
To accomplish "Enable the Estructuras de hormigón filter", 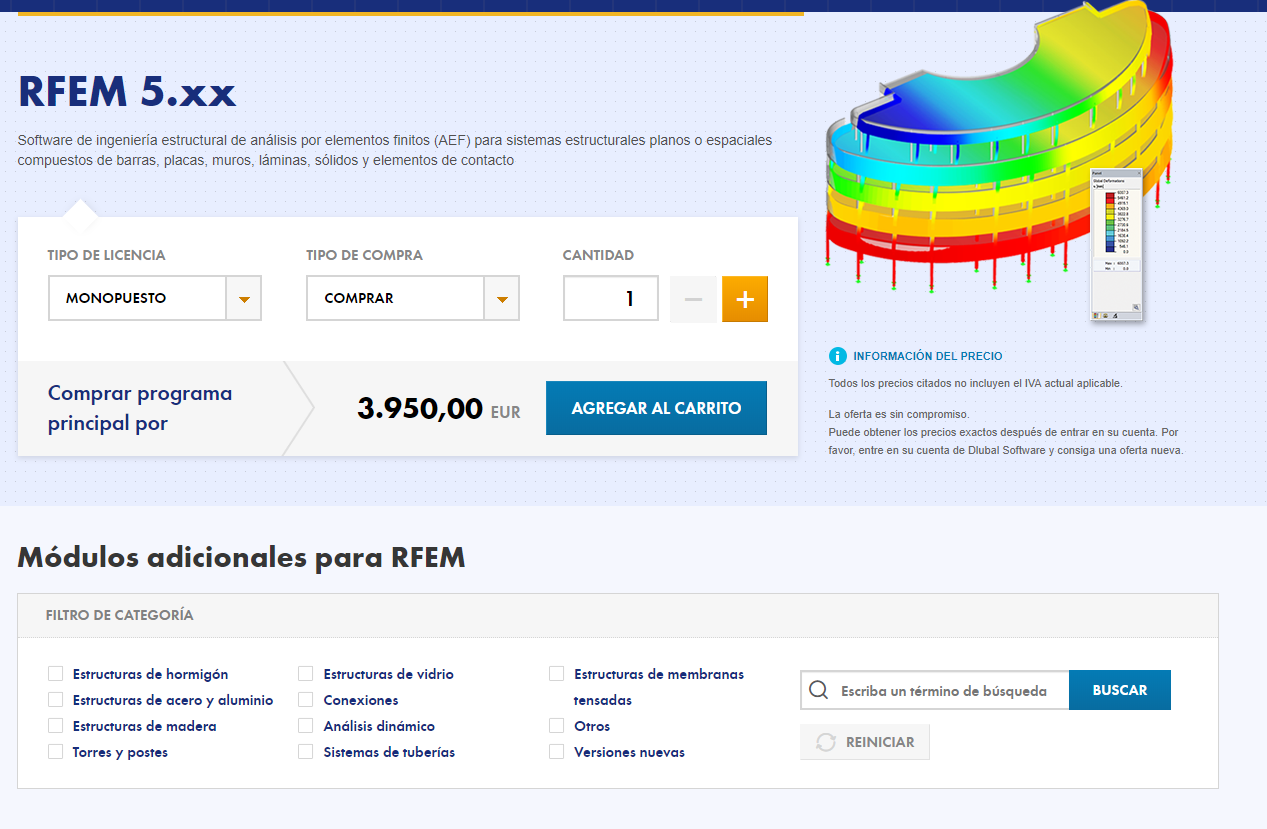I will pos(55,673).
